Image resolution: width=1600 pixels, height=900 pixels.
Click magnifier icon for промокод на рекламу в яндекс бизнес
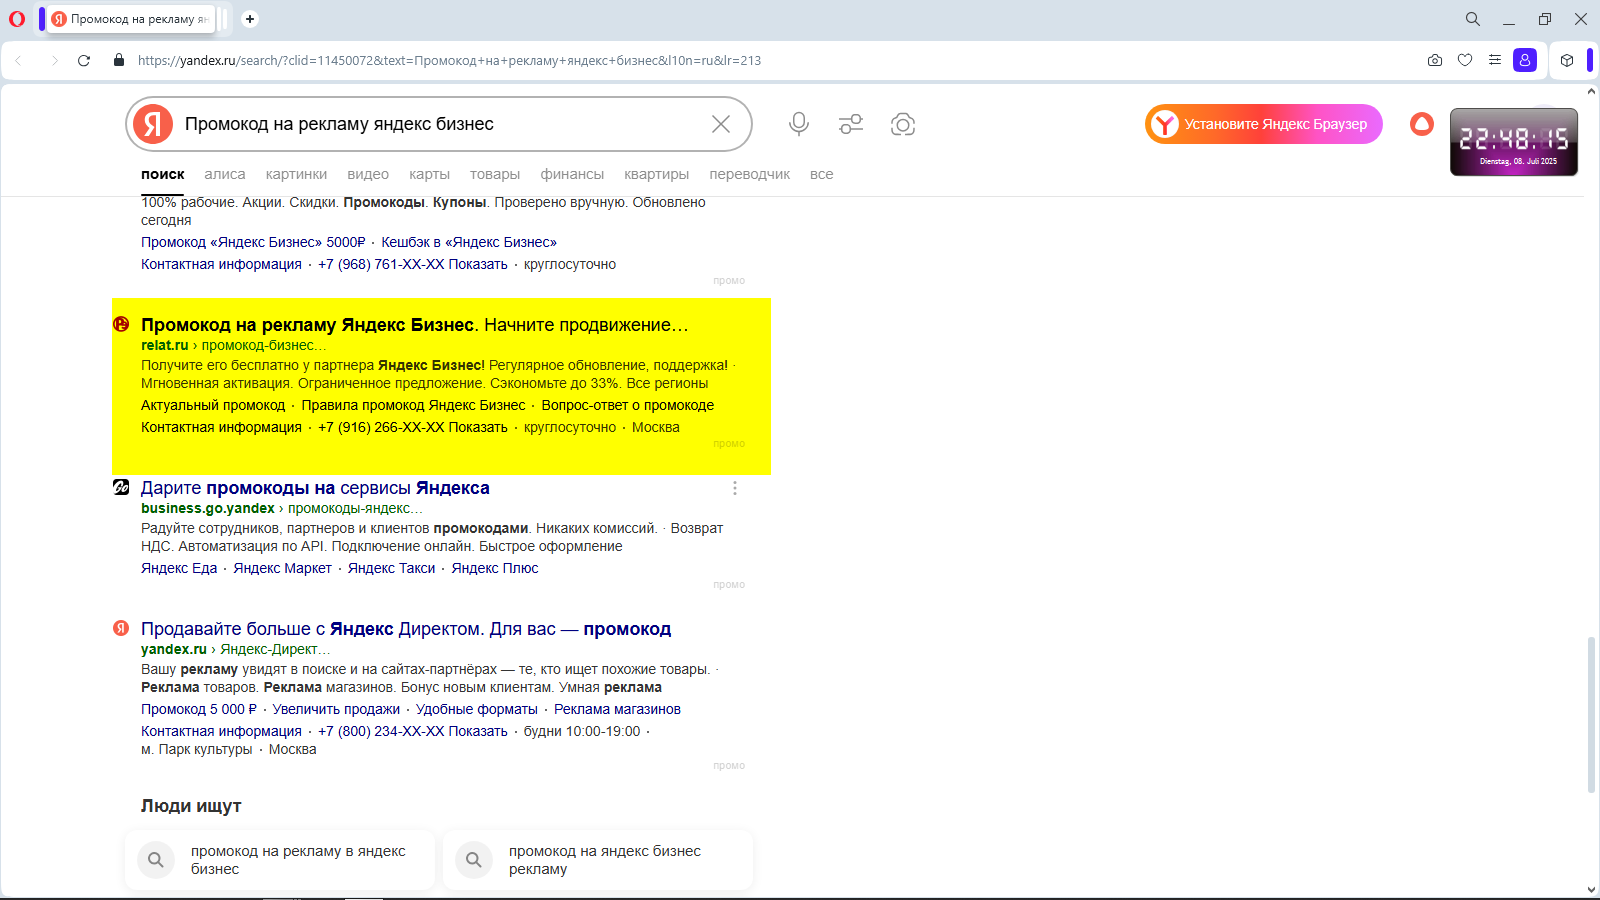[156, 860]
